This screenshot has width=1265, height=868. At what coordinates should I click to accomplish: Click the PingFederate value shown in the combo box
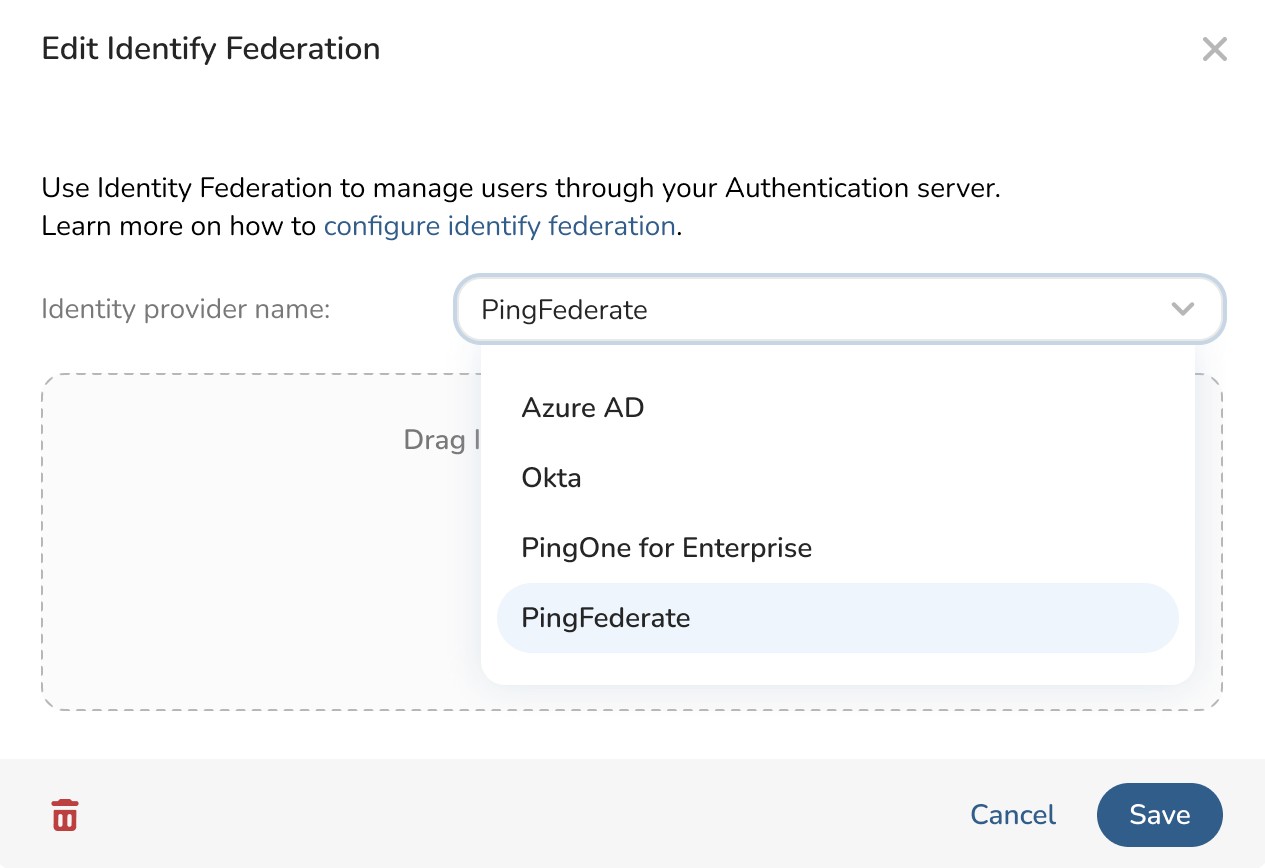[564, 310]
